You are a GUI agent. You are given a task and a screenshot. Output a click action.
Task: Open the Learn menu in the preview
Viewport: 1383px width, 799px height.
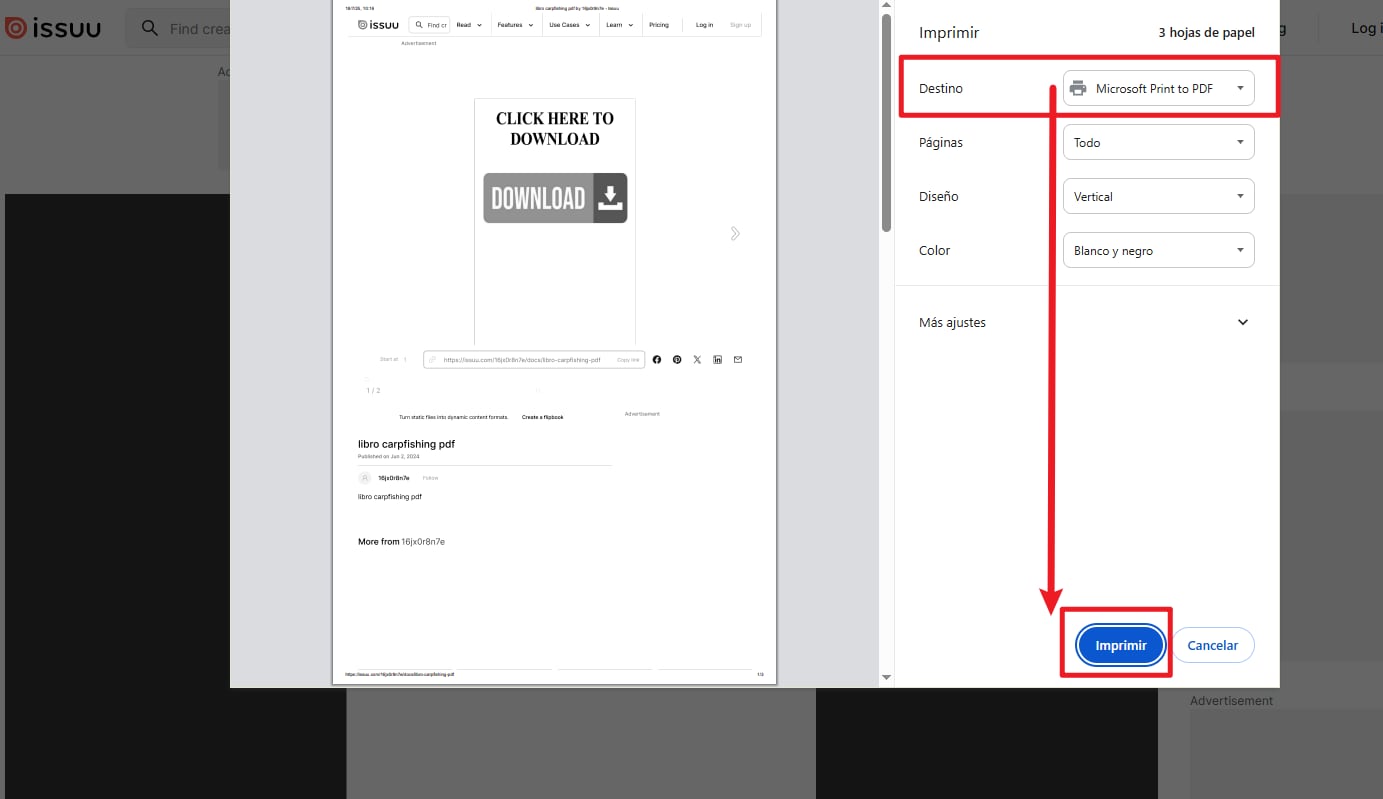619,24
